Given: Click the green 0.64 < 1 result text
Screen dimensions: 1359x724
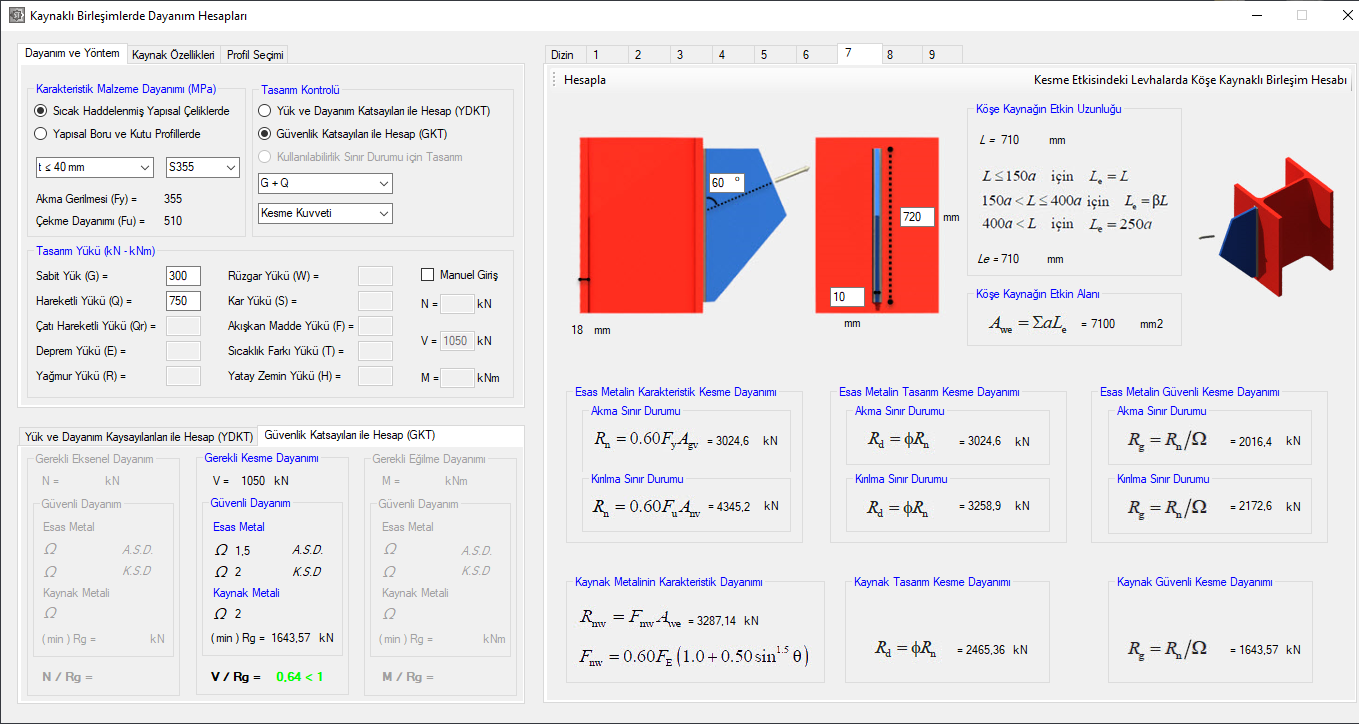Looking at the screenshot, I should [299, 677].
